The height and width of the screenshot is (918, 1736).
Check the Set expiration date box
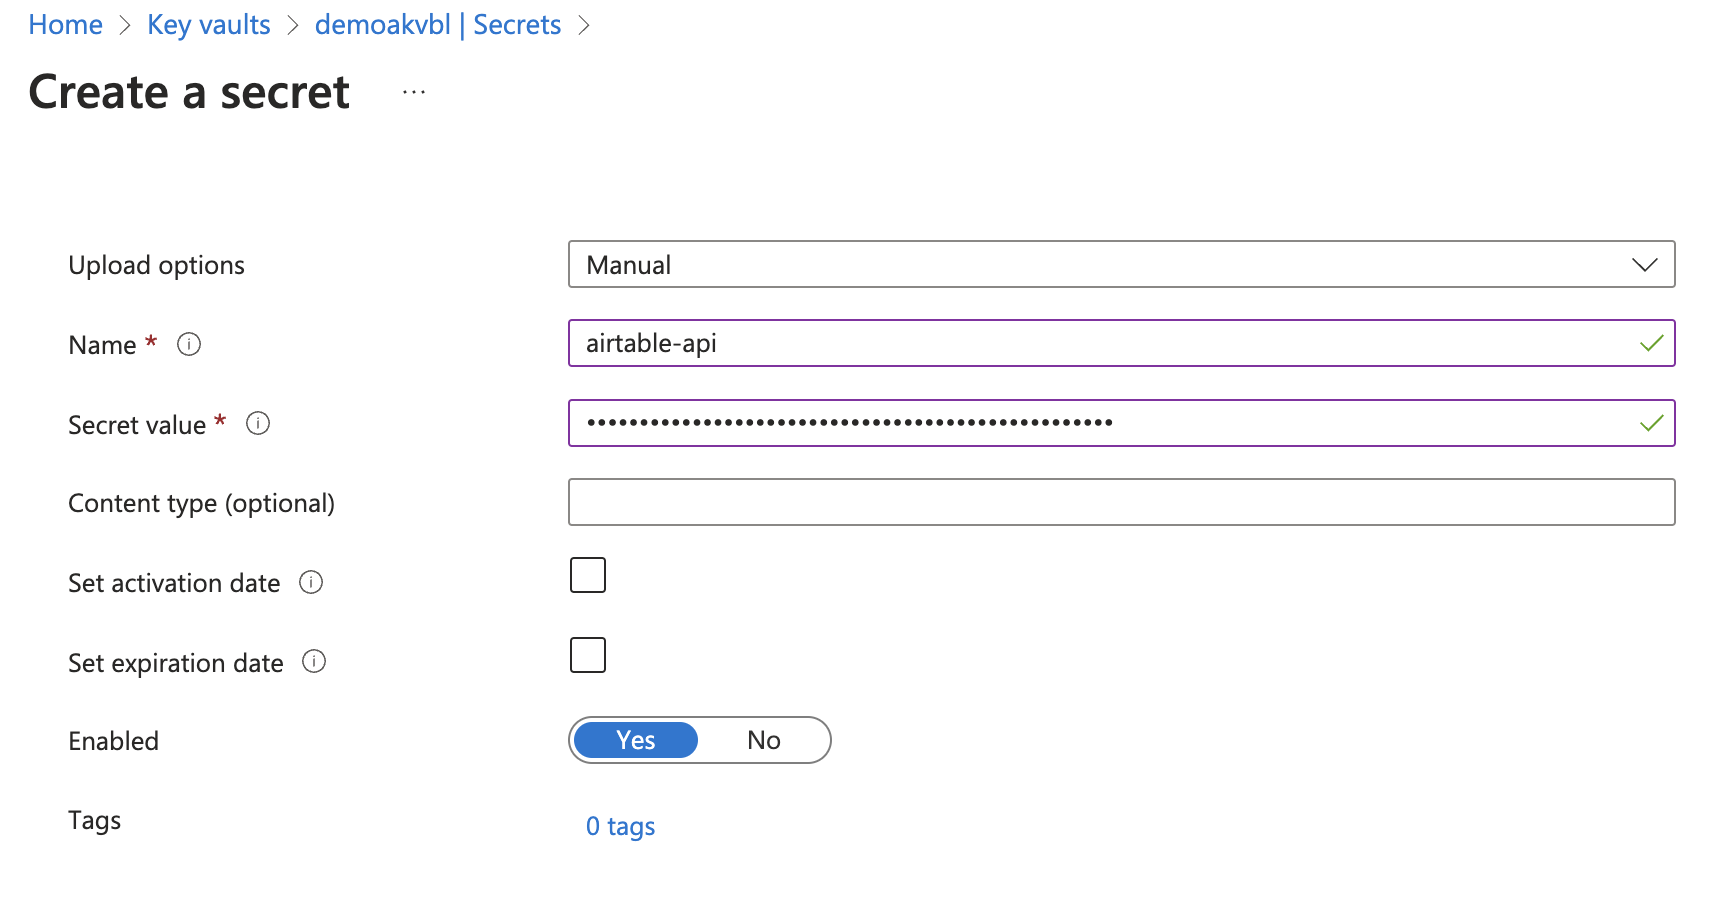588,655
